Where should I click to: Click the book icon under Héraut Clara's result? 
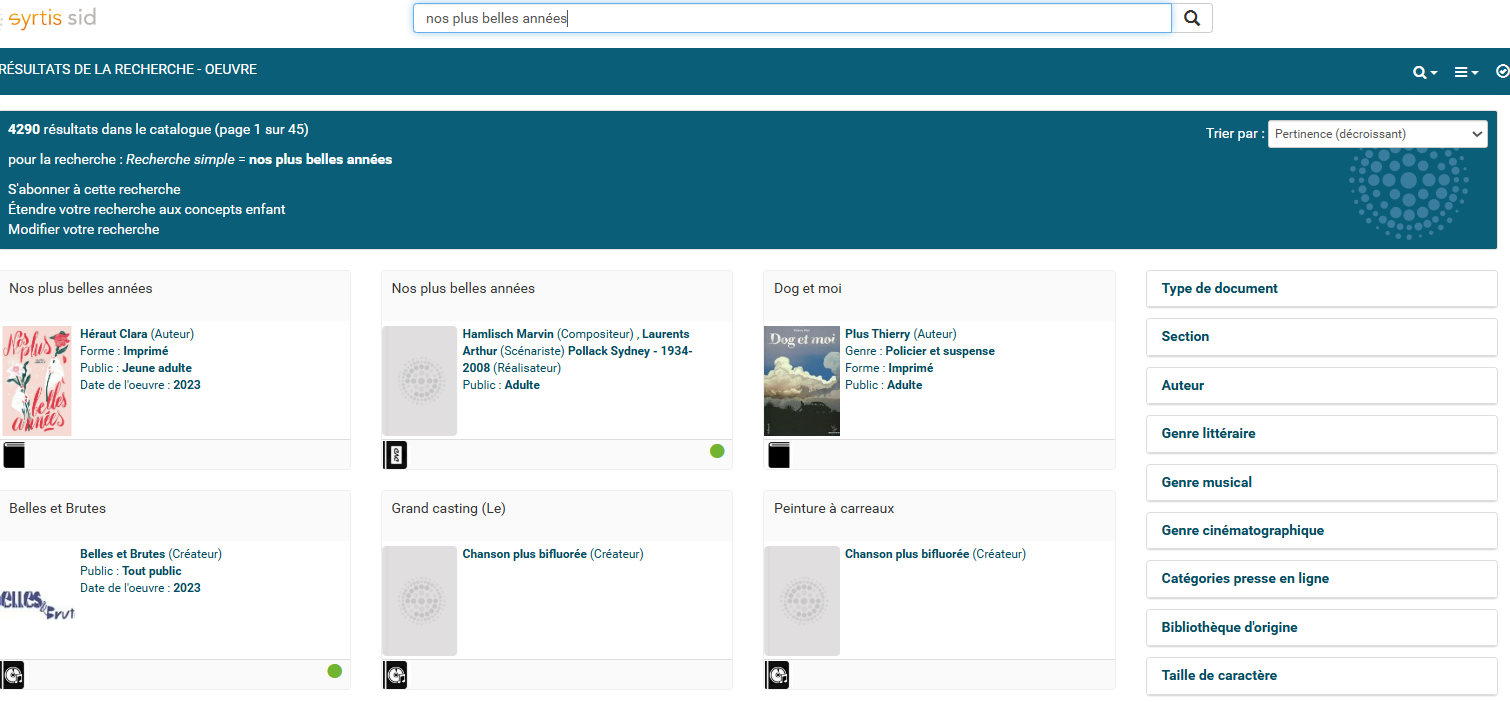[14, 455]
